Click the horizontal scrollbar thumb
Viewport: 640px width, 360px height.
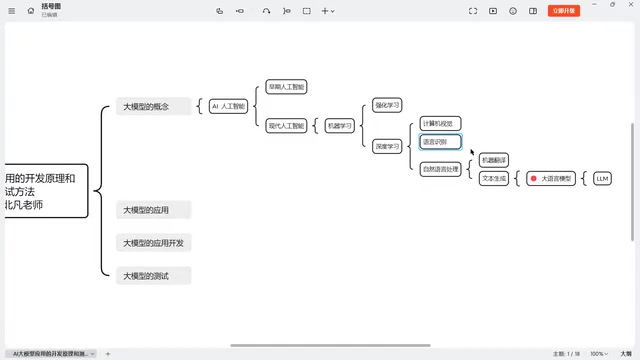point(330,345)
